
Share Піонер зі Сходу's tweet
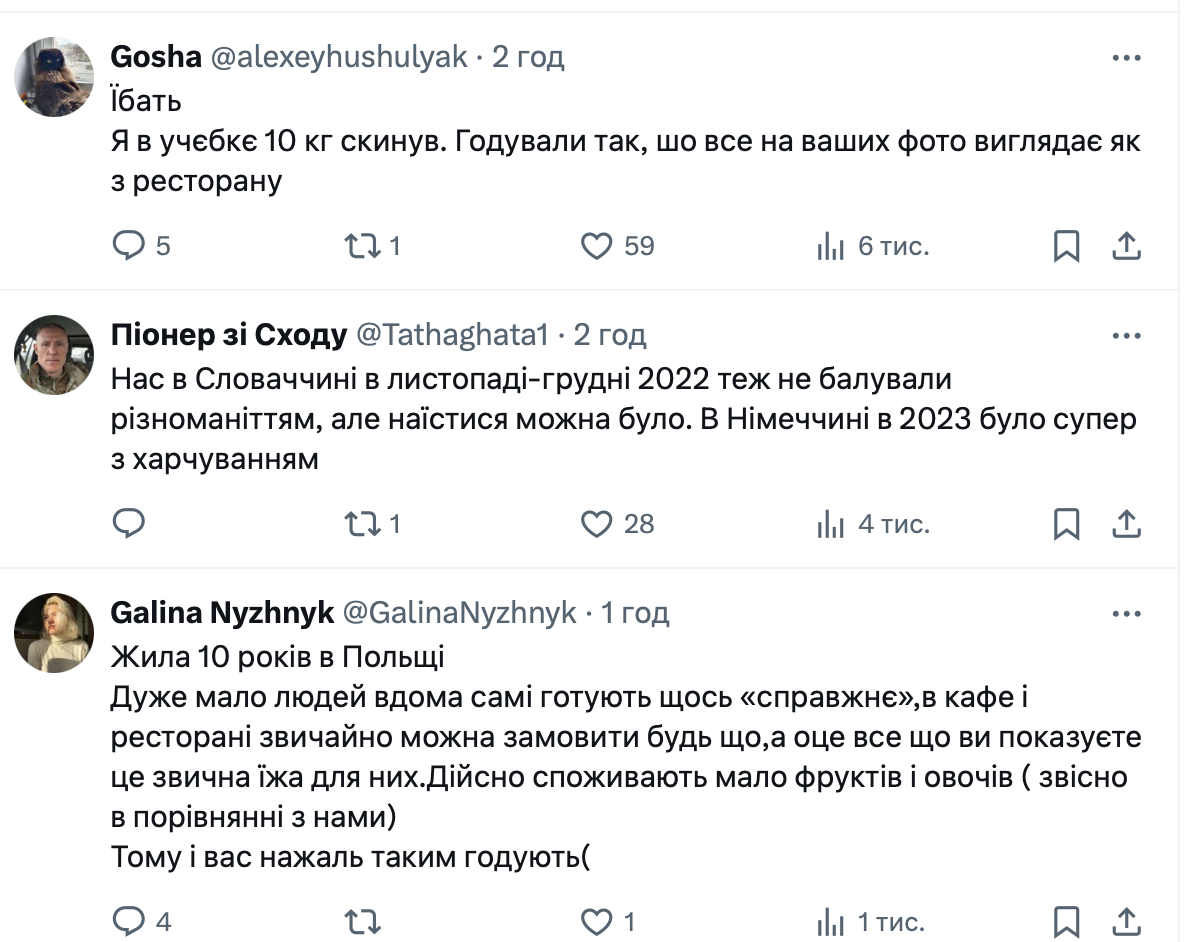pyautogui.click(x=1127, y=523)
